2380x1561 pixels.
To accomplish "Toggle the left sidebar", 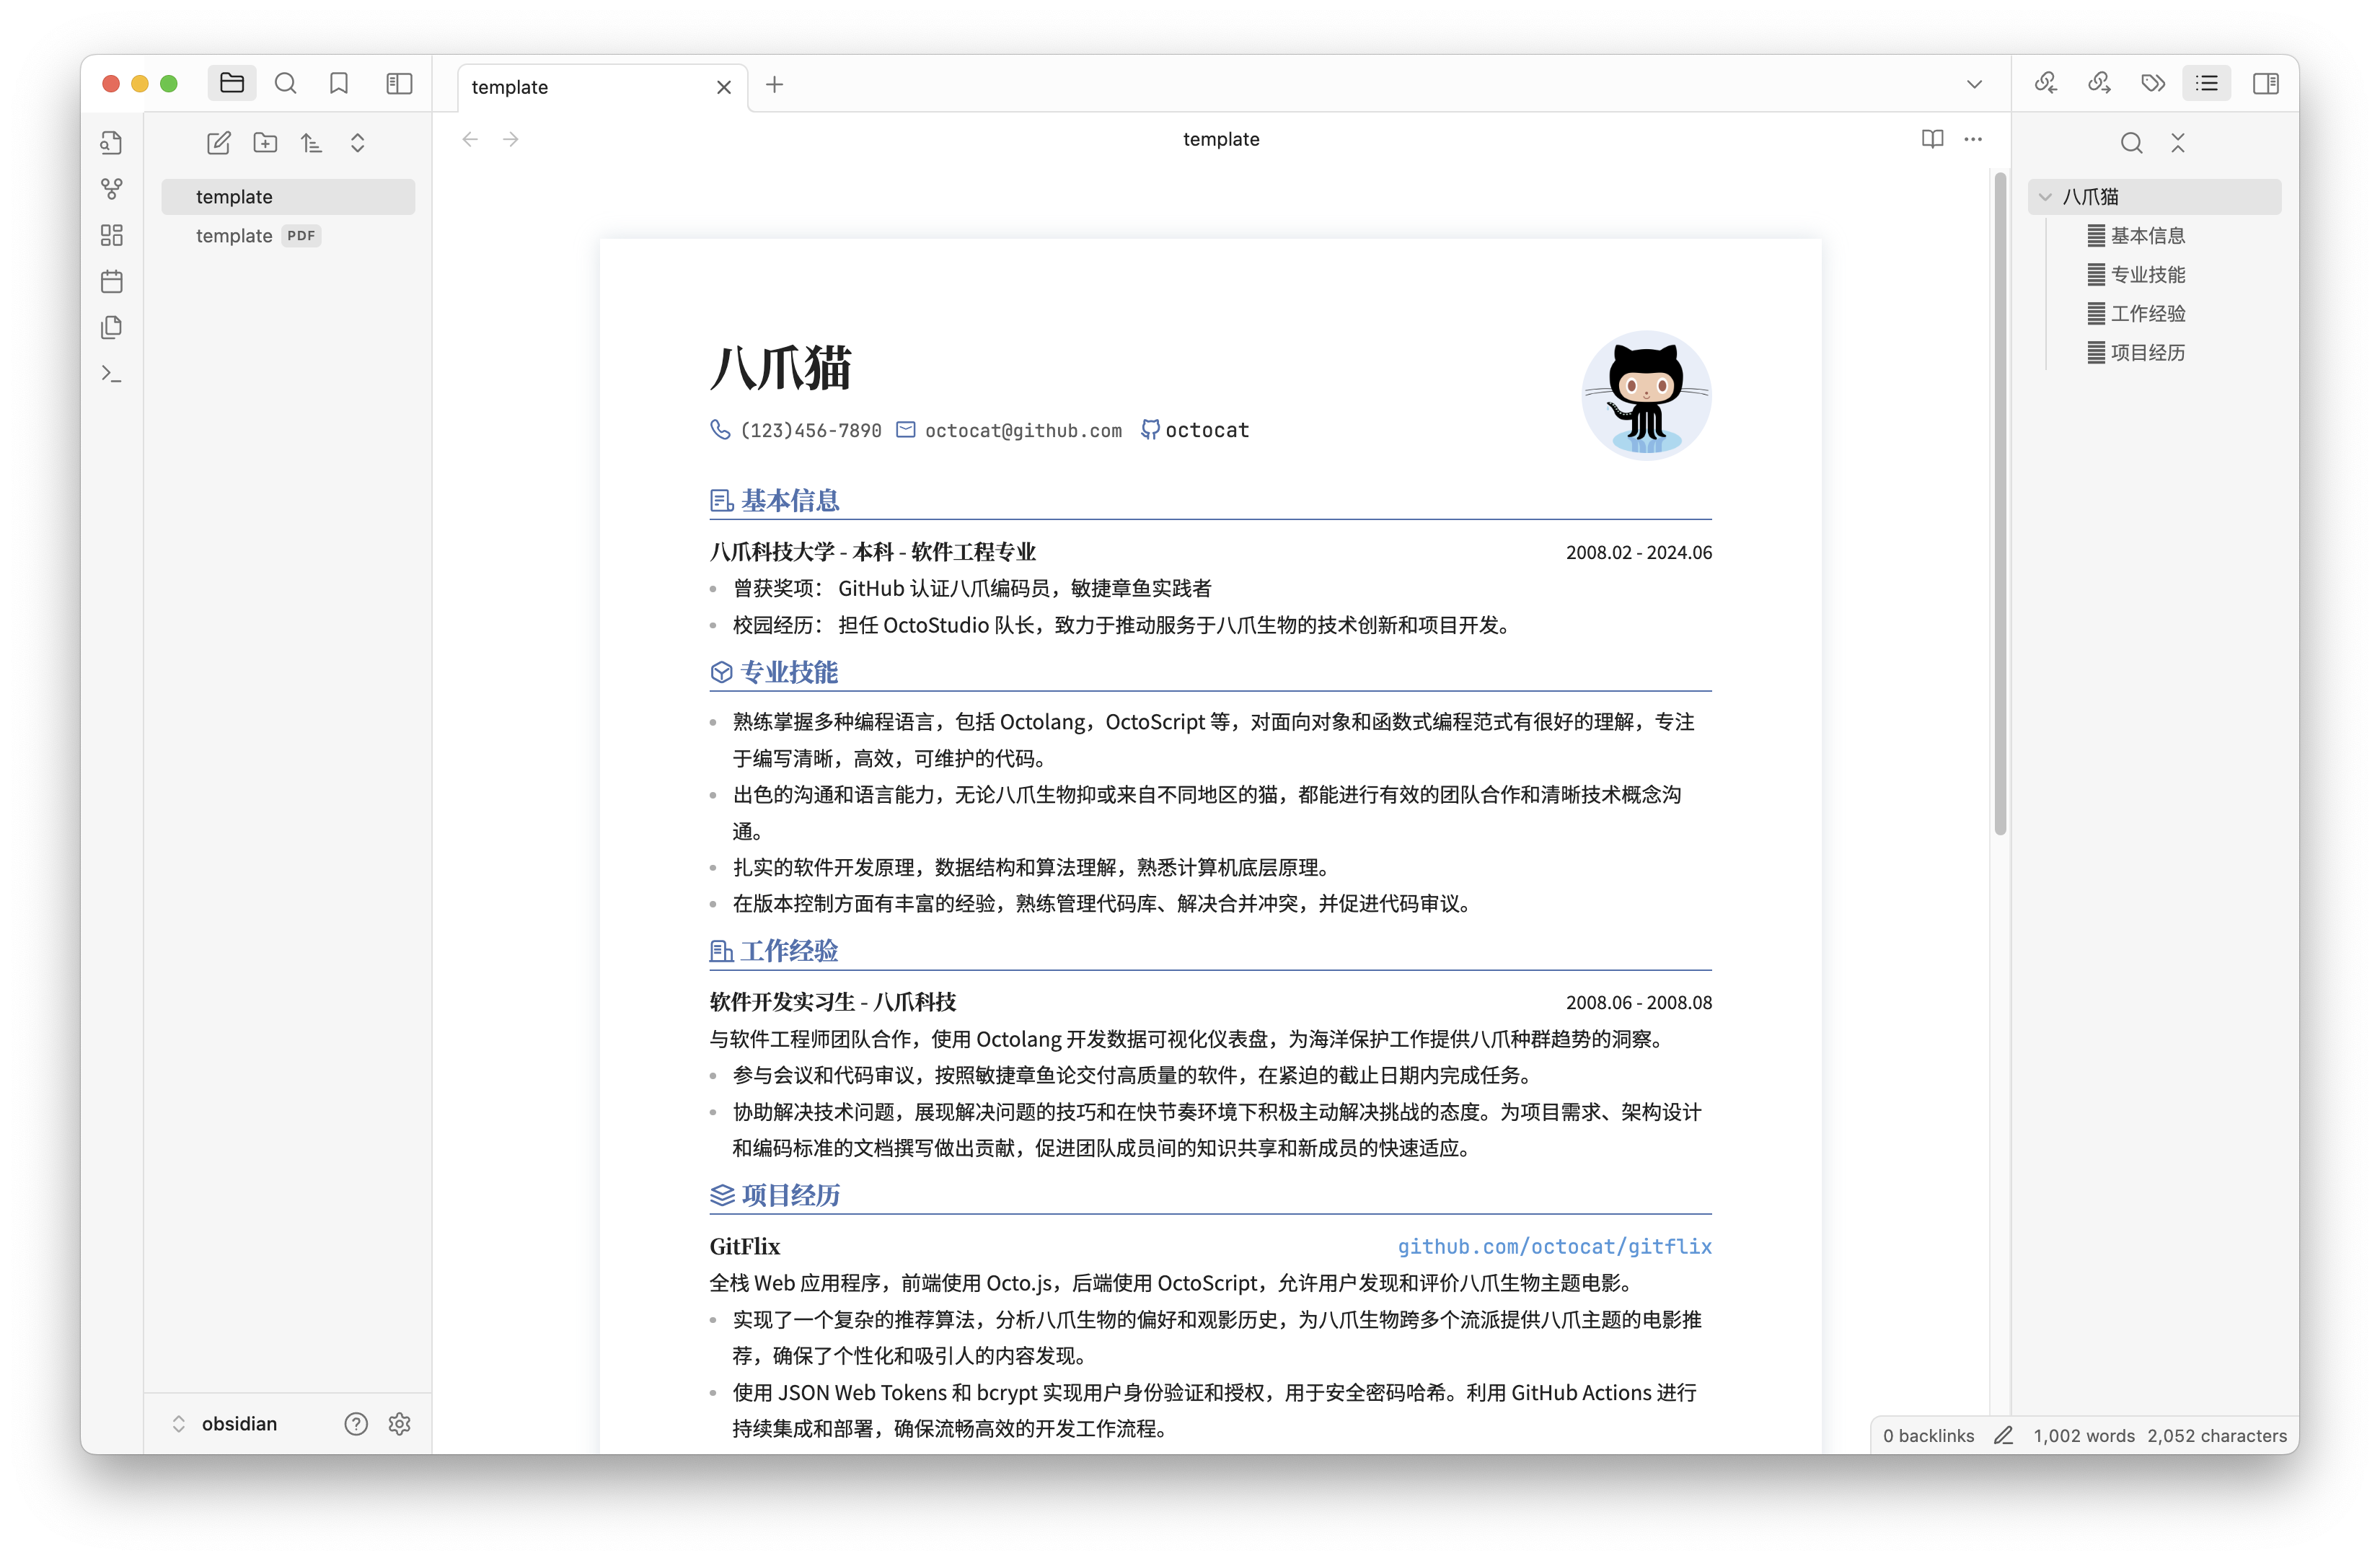I will [399, 84].
